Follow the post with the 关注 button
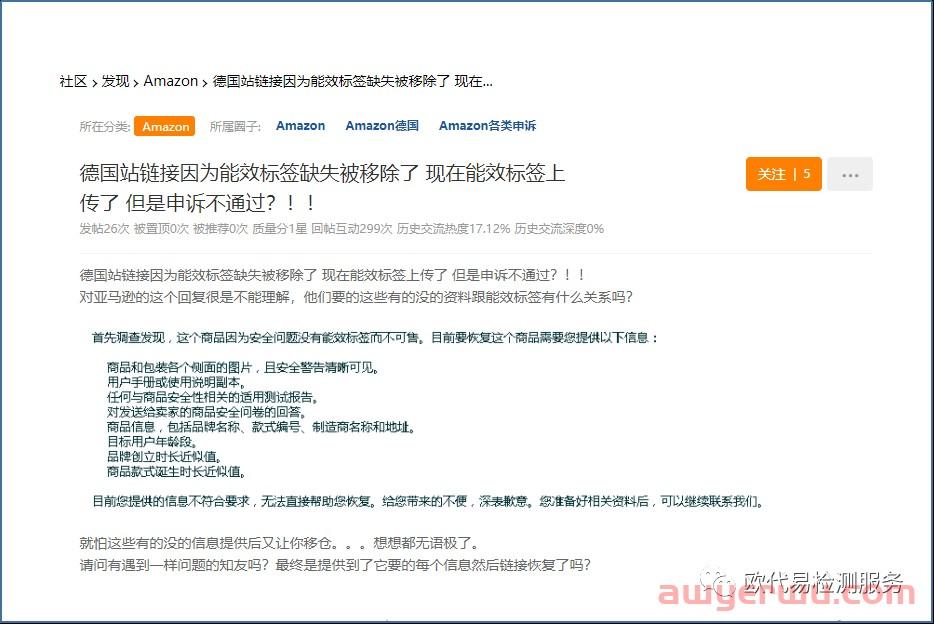Viewport: 934px width, 624px height. point(771,174)
